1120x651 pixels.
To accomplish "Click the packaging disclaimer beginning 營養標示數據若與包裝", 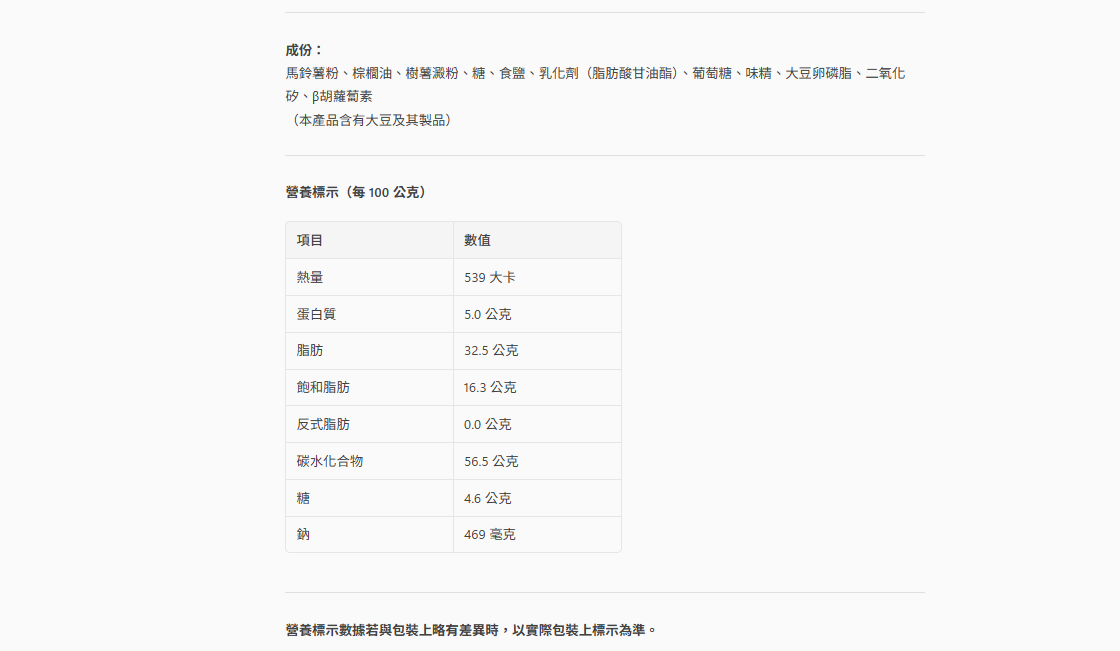I will pos(471,630).
